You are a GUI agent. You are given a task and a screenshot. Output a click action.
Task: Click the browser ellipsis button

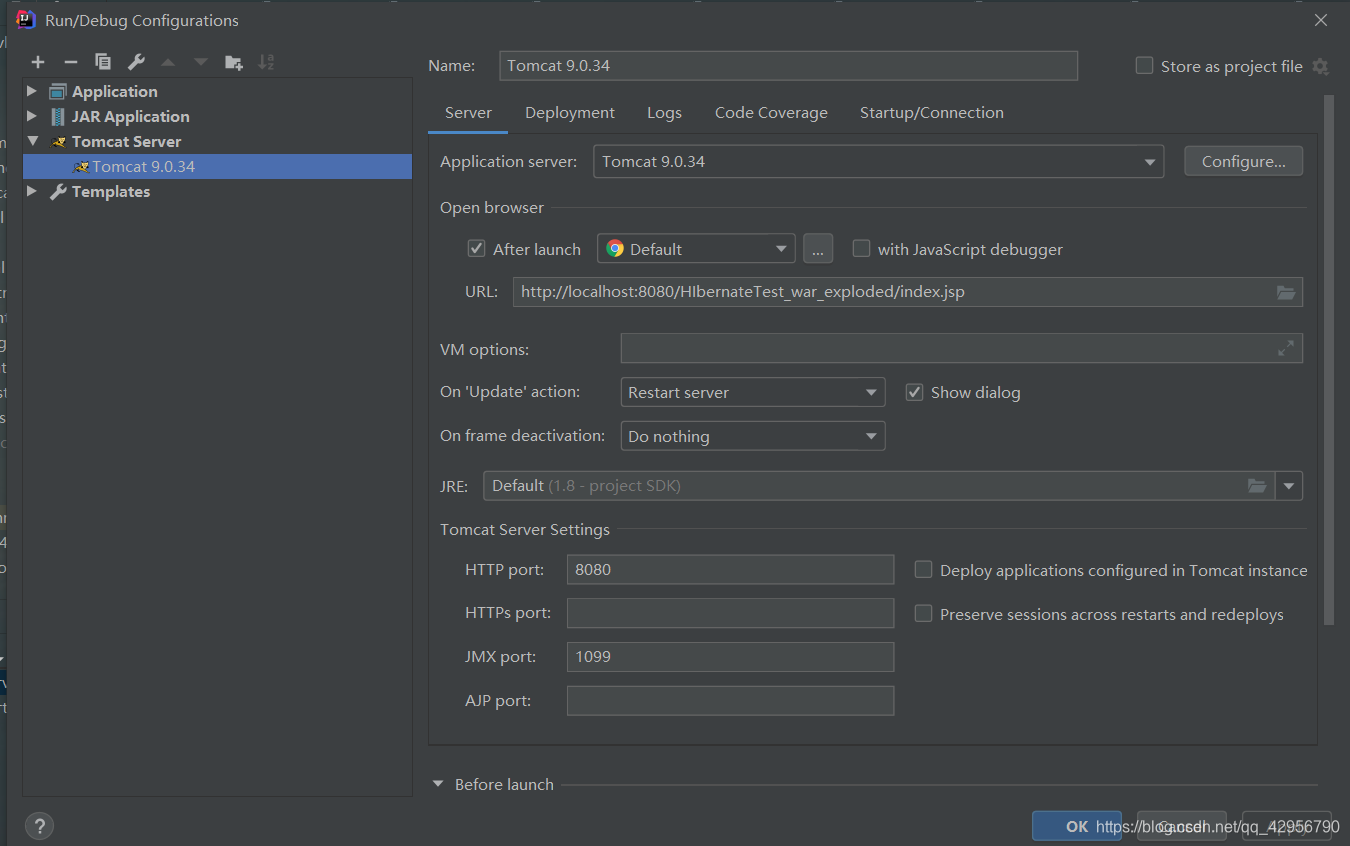click(818, 249)
